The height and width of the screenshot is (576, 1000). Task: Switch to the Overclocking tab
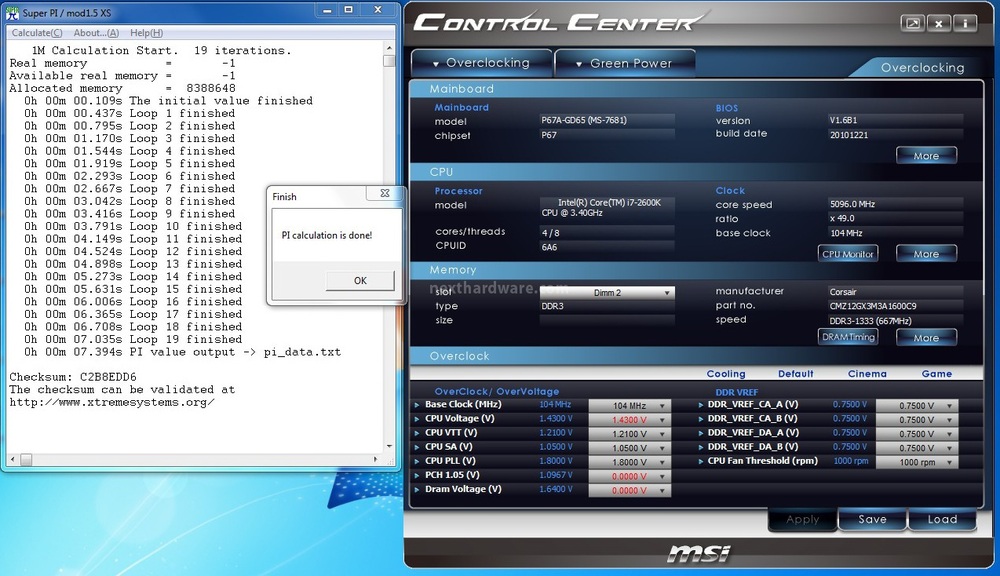coord(482,63)
